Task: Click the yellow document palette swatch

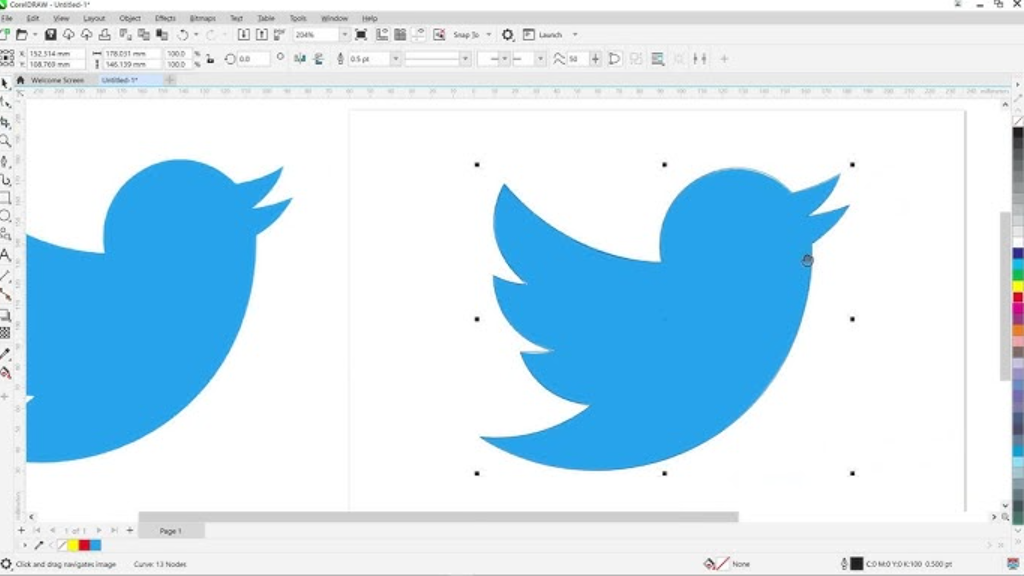Action: click(73, 545)
